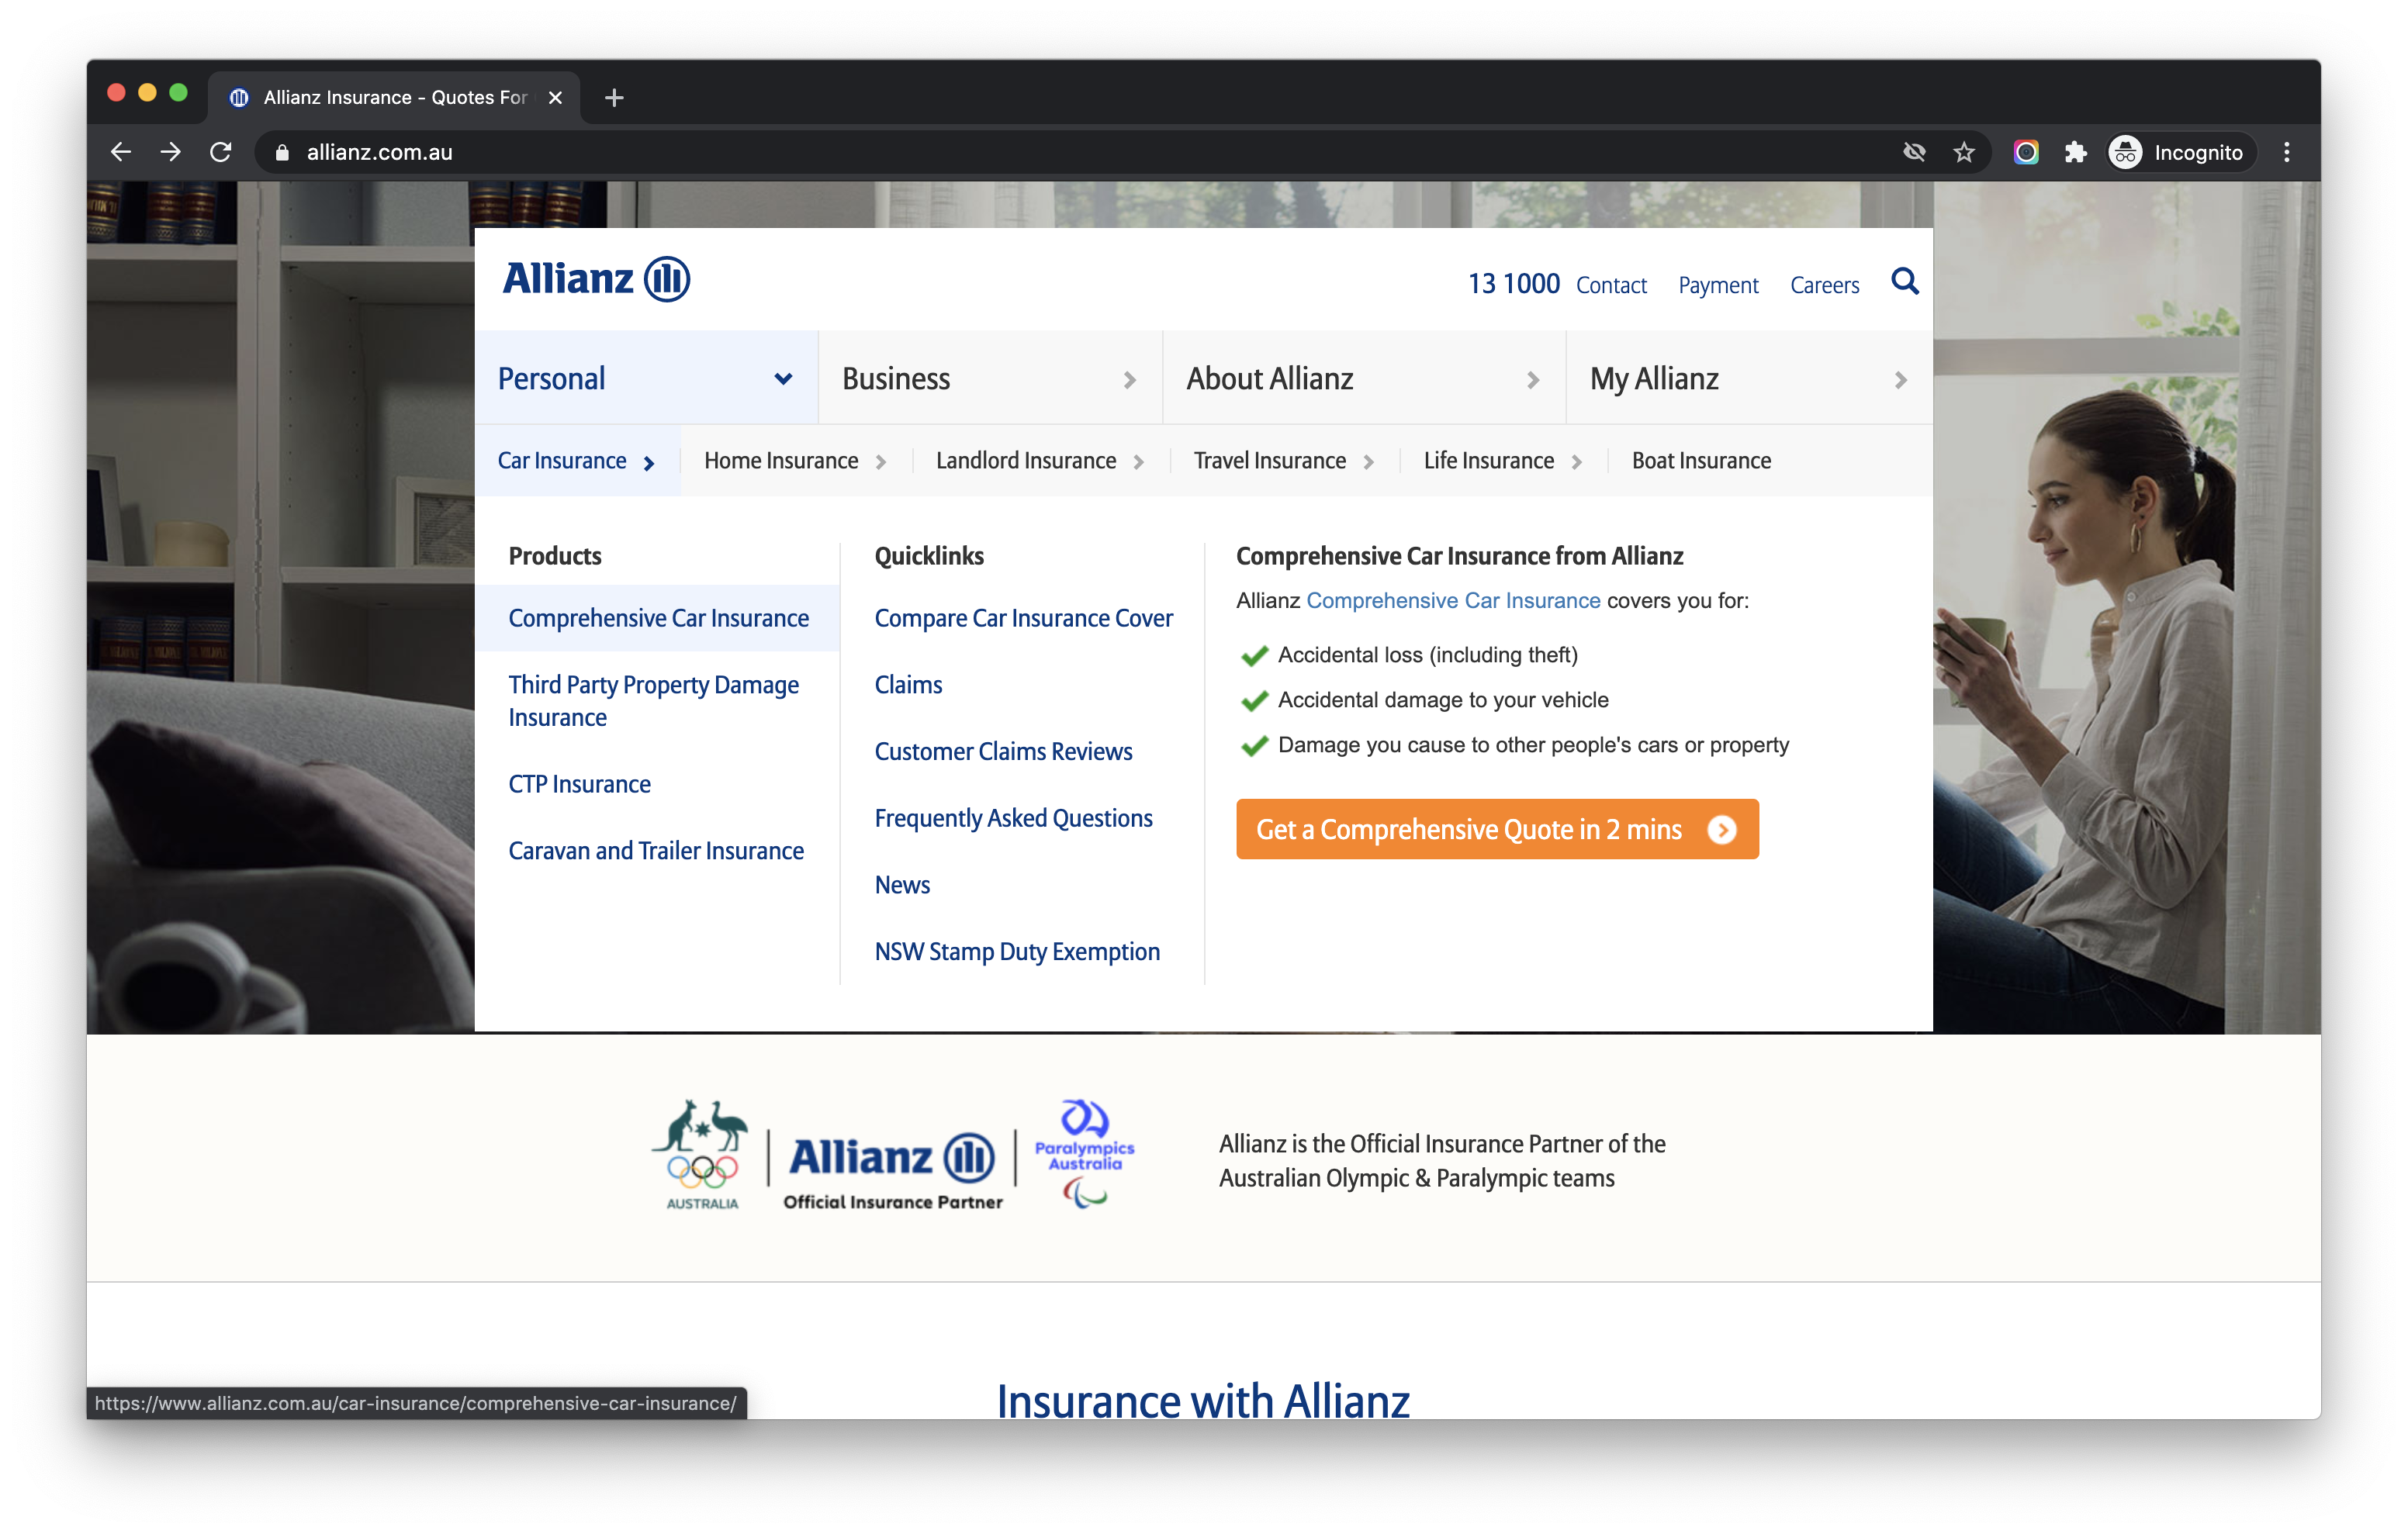Open the puzzle-piece Extensions menu
The image size is (2408, 1534).
click(x=2076, y=152)
